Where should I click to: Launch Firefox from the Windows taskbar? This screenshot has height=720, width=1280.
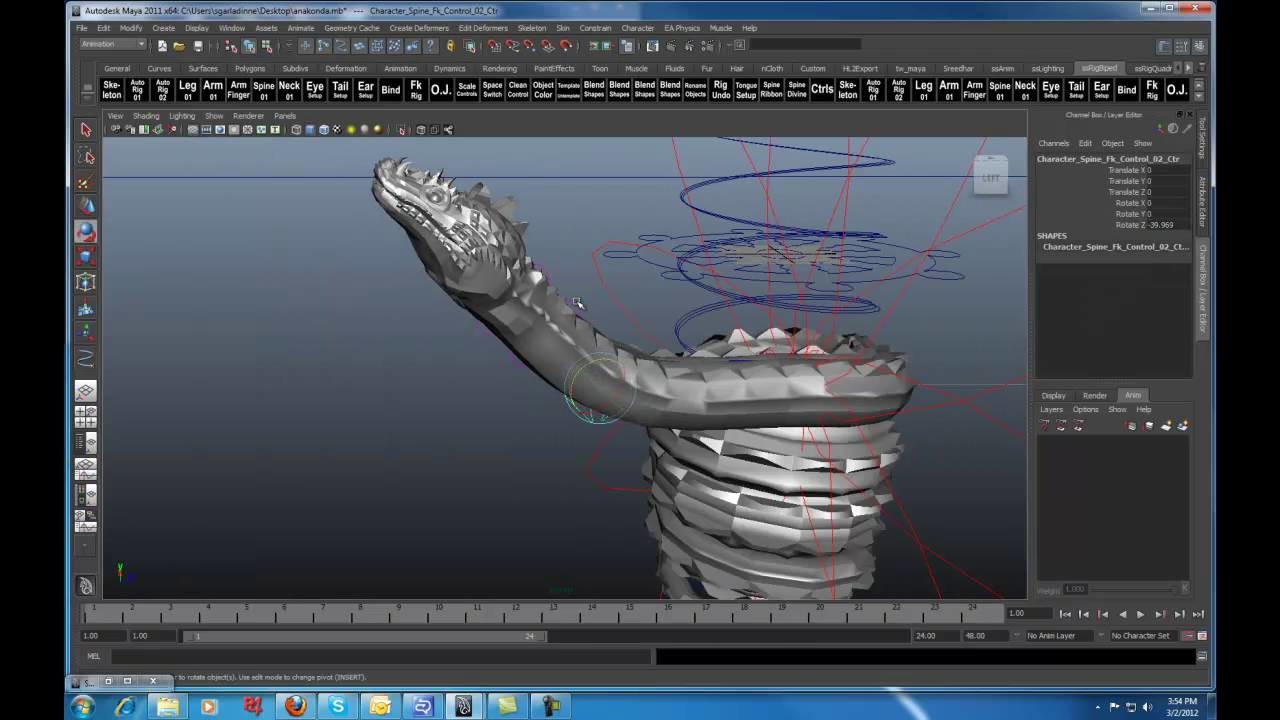tap(295, 706)
